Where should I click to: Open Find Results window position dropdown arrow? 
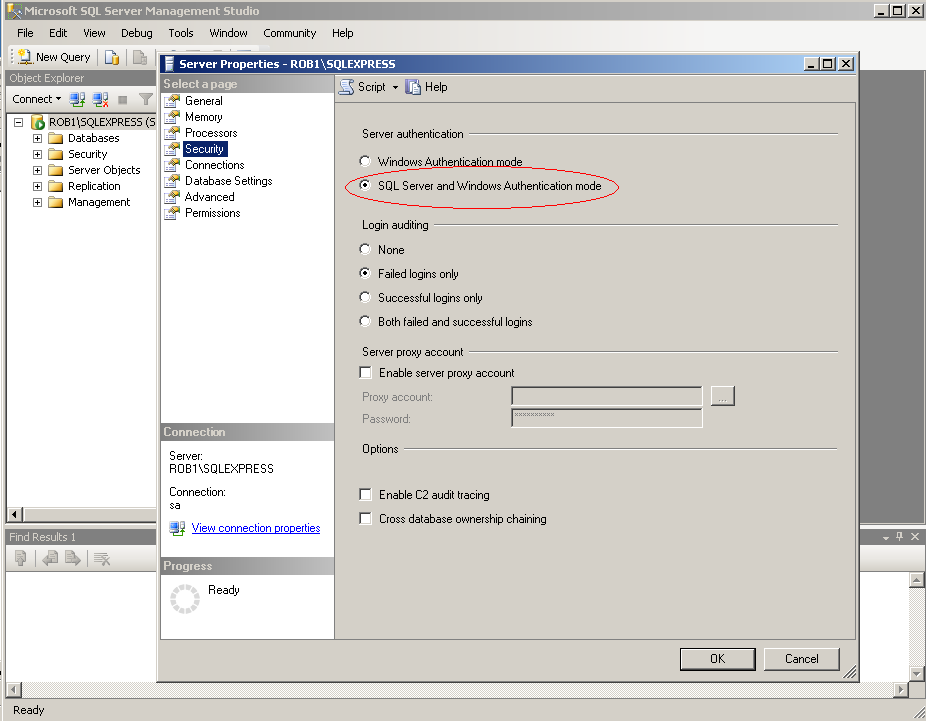885,537
